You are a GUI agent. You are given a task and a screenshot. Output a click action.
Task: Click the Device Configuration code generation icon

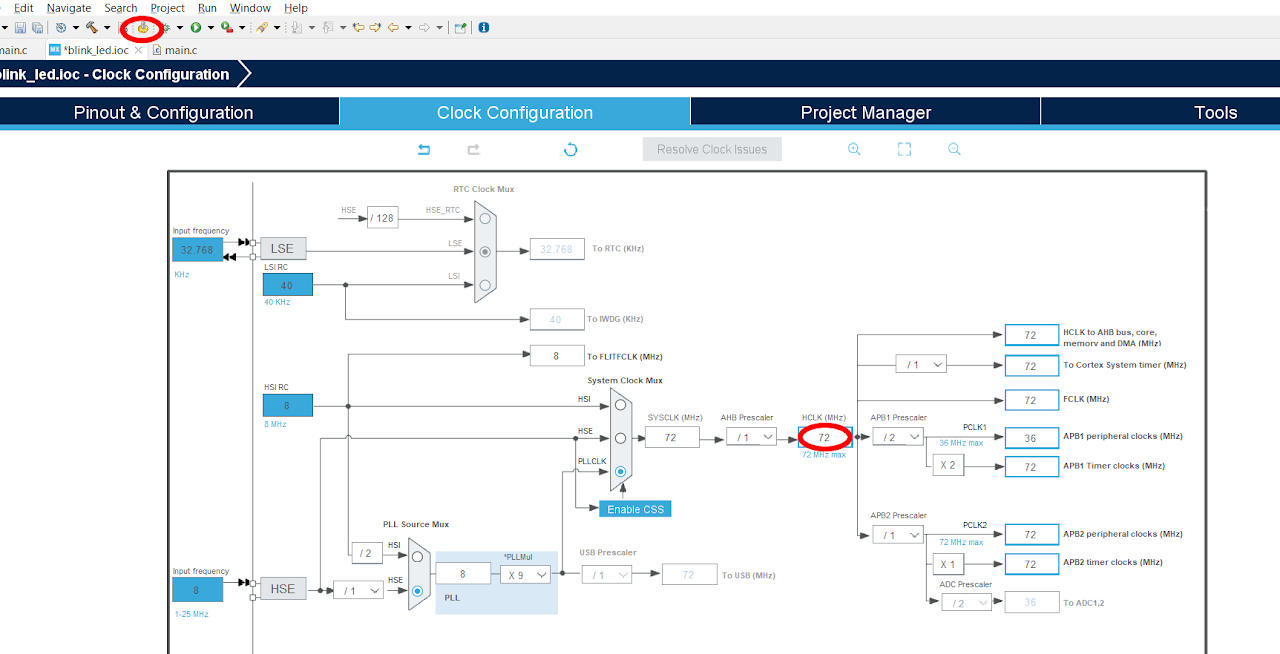coord(143,28)
